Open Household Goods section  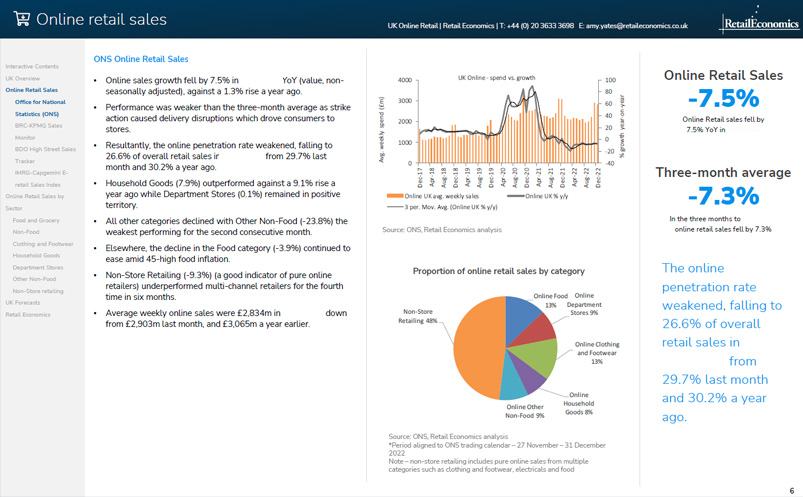[36, 256]
